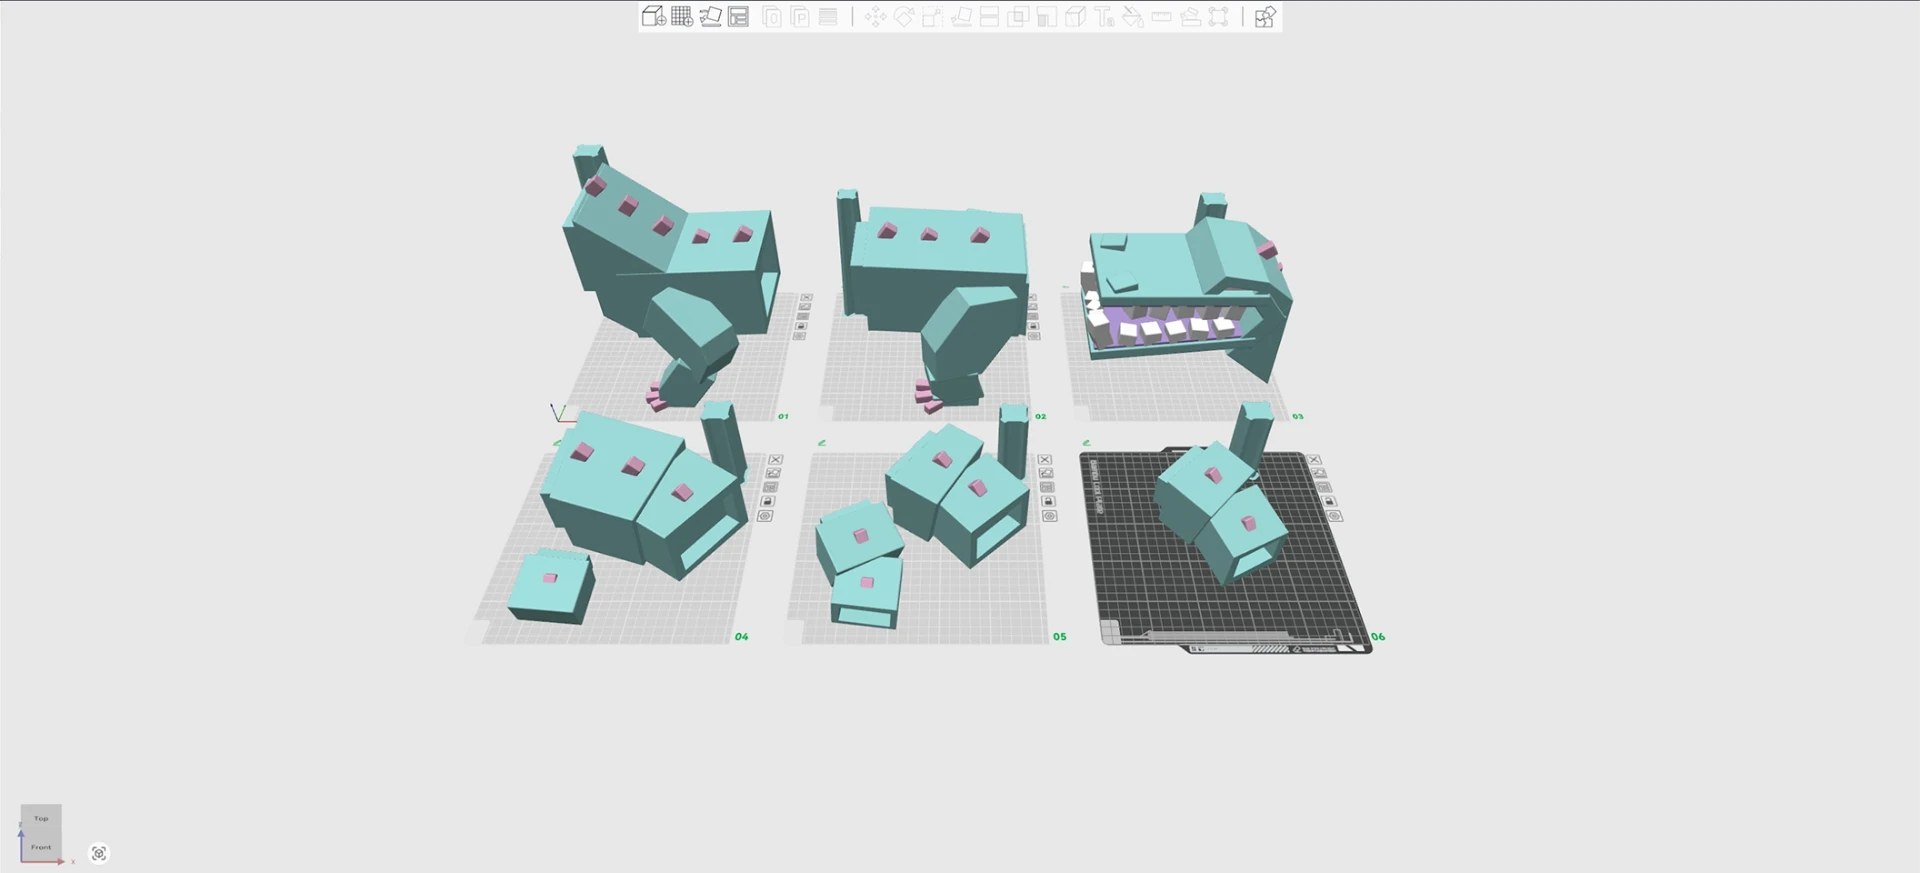Add a new plate from toolbar
The width and height of the screenshot is (1920, 873).
click(682, 16)
